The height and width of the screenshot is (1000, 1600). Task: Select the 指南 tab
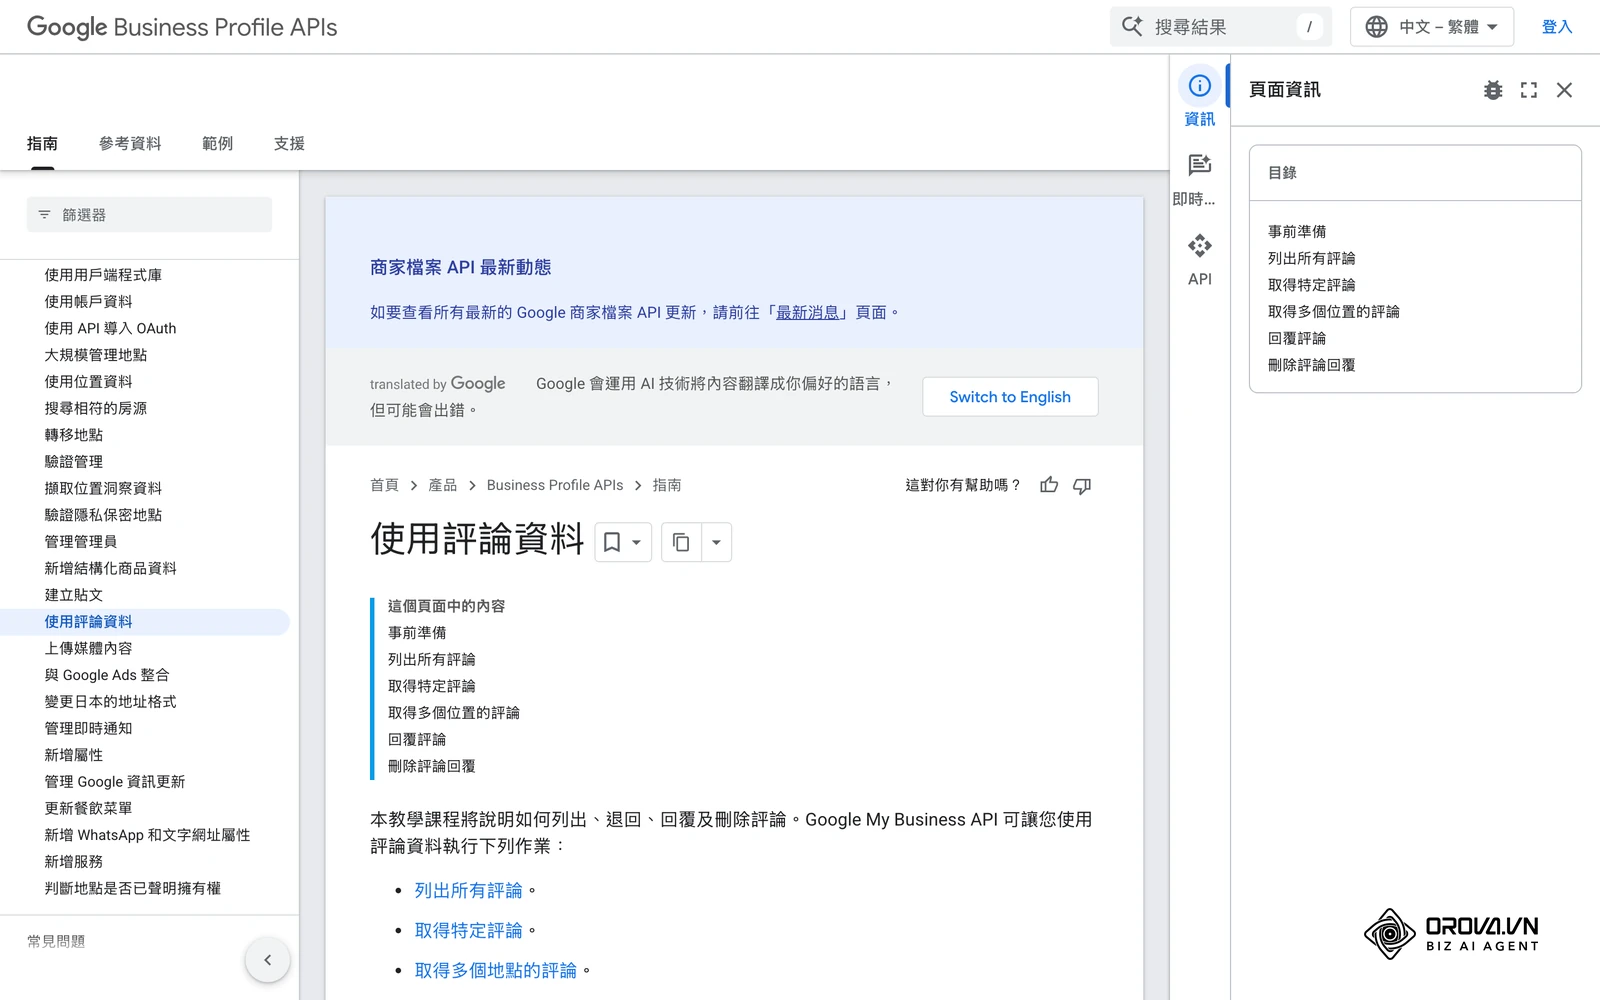[42, 144]
